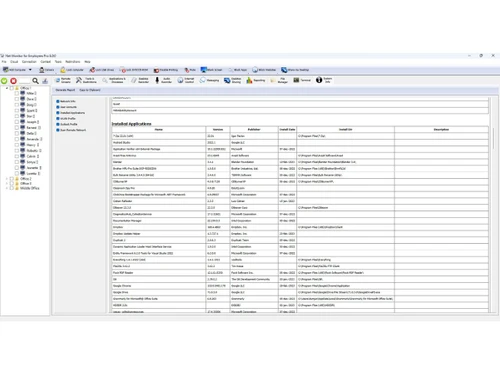This screenshot has width=500, height=375.
Task: Tick the checkbox for Calvin
Action: coord(17,156)
